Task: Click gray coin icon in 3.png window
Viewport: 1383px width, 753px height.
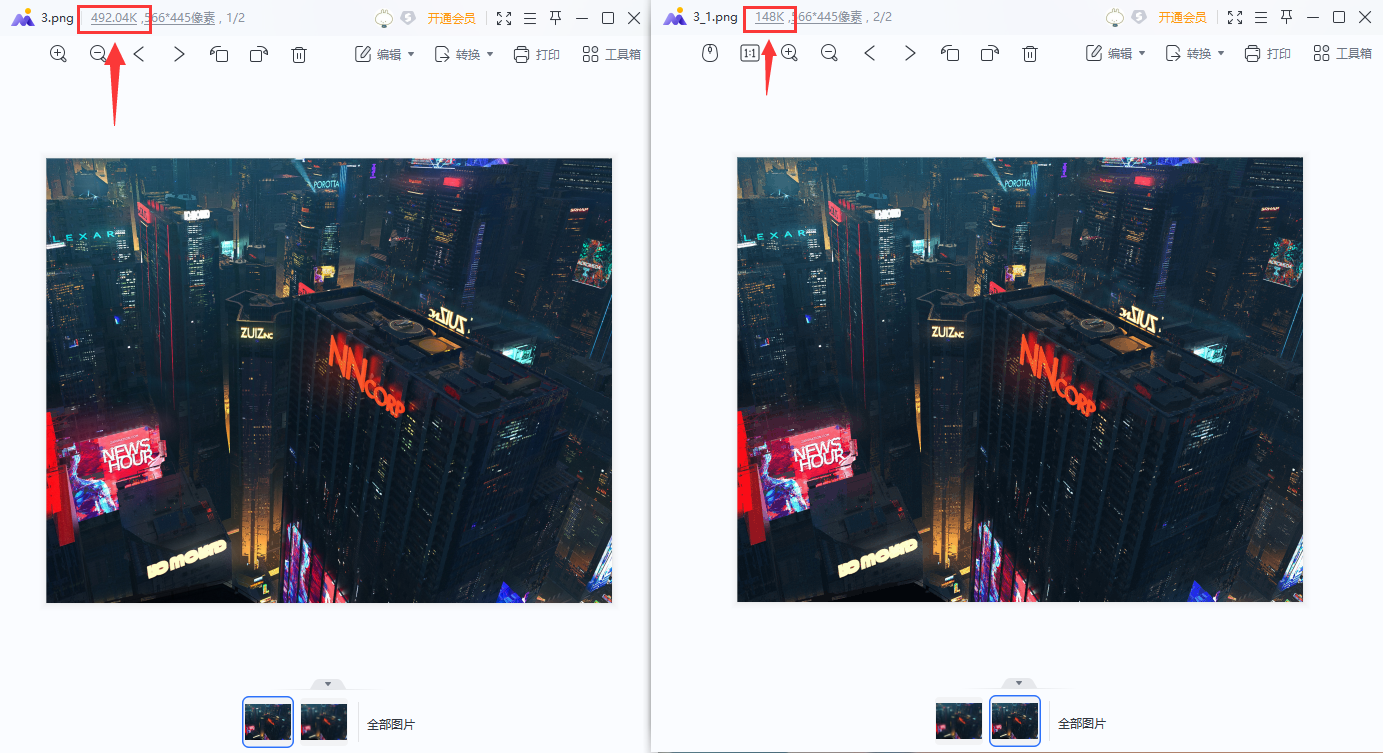Action: (407, 18)
